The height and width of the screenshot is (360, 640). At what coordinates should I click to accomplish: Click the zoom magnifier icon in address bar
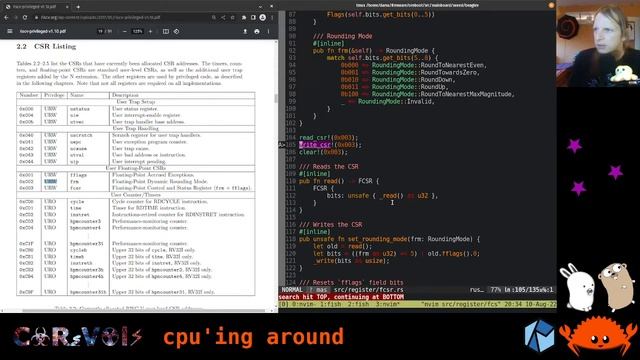[x=214, y=18]
